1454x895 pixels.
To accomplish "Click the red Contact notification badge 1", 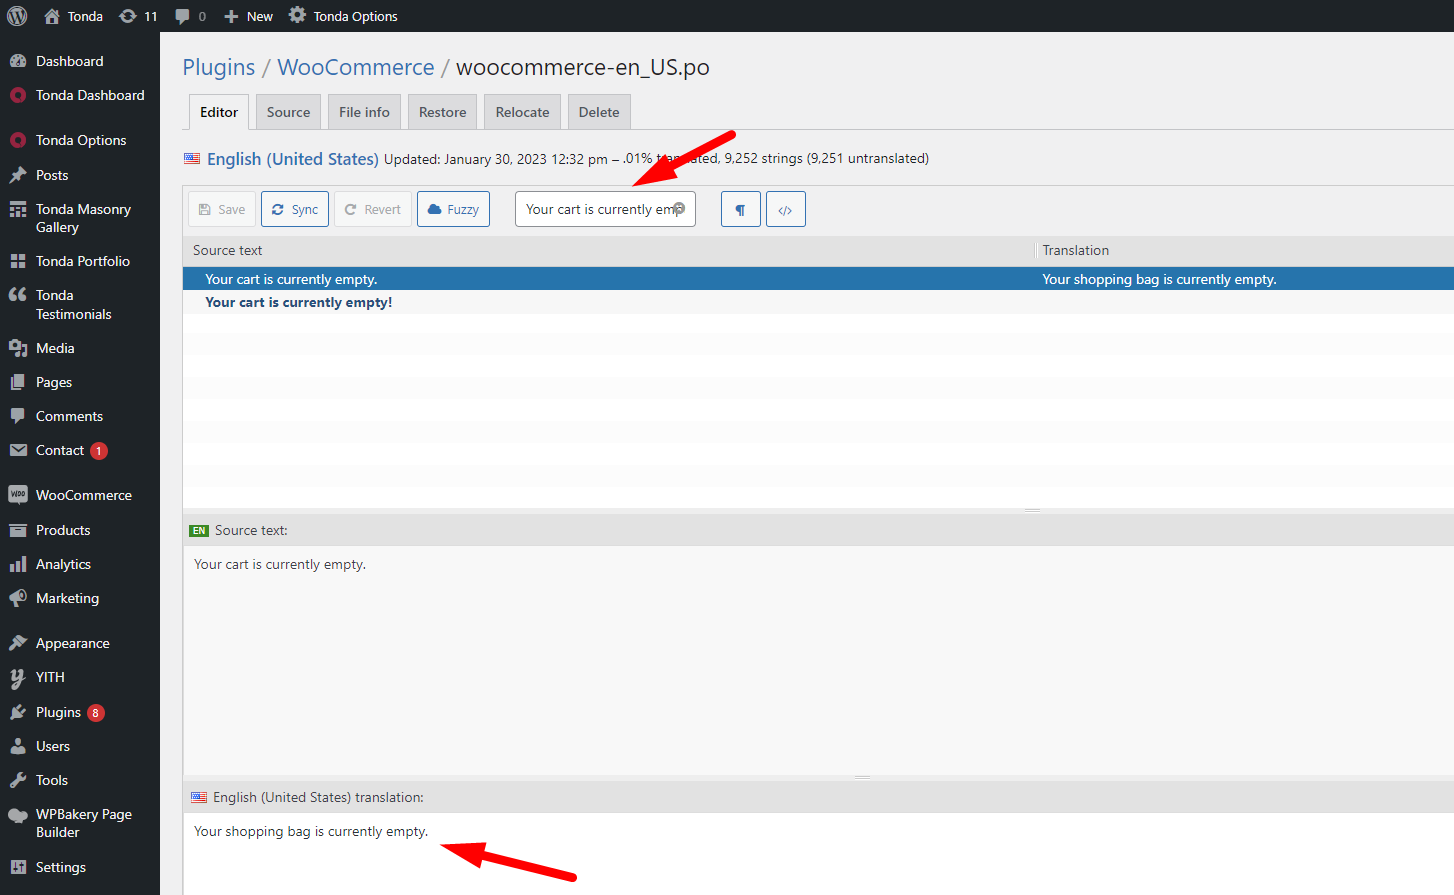I will [99, 451].
